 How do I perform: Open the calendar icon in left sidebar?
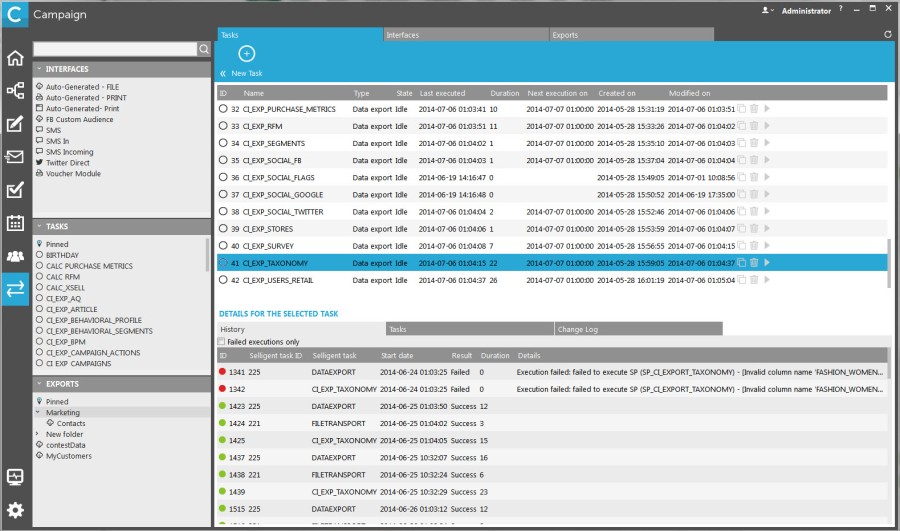[x=15, y=223]
